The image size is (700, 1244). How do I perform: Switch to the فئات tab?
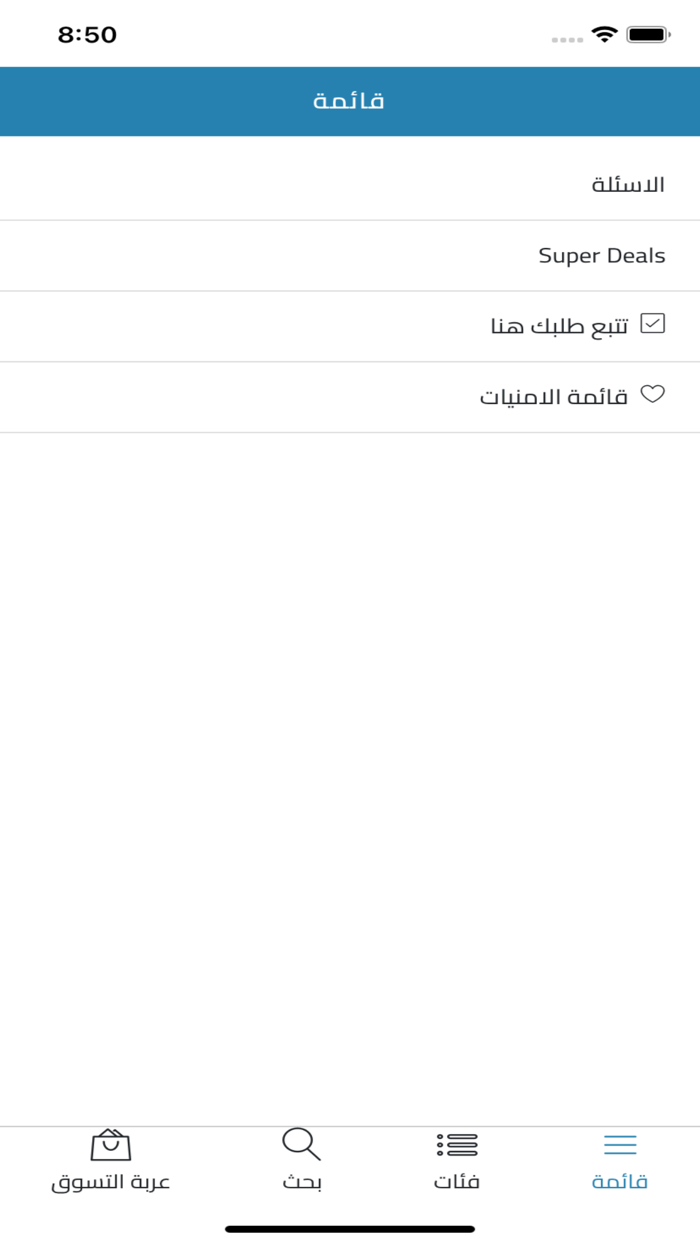point(457,1160)
